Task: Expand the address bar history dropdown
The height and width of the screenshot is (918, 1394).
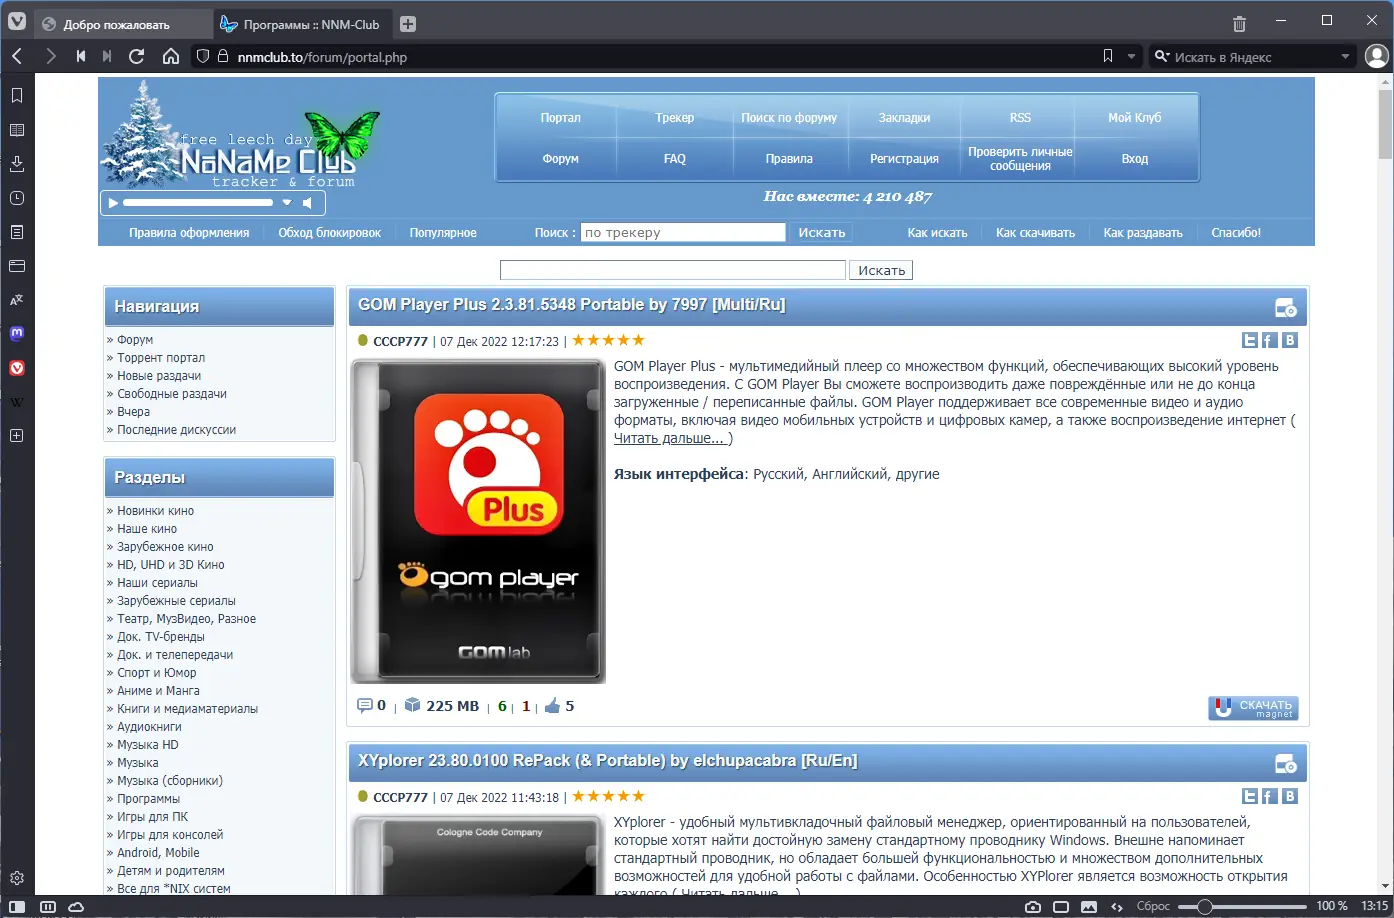Action: tap(1132, 56)
